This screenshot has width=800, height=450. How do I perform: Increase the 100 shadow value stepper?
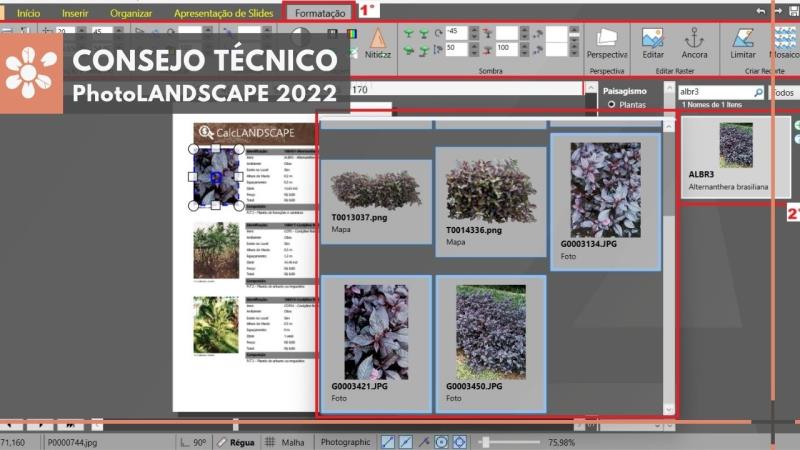[524, 46]
